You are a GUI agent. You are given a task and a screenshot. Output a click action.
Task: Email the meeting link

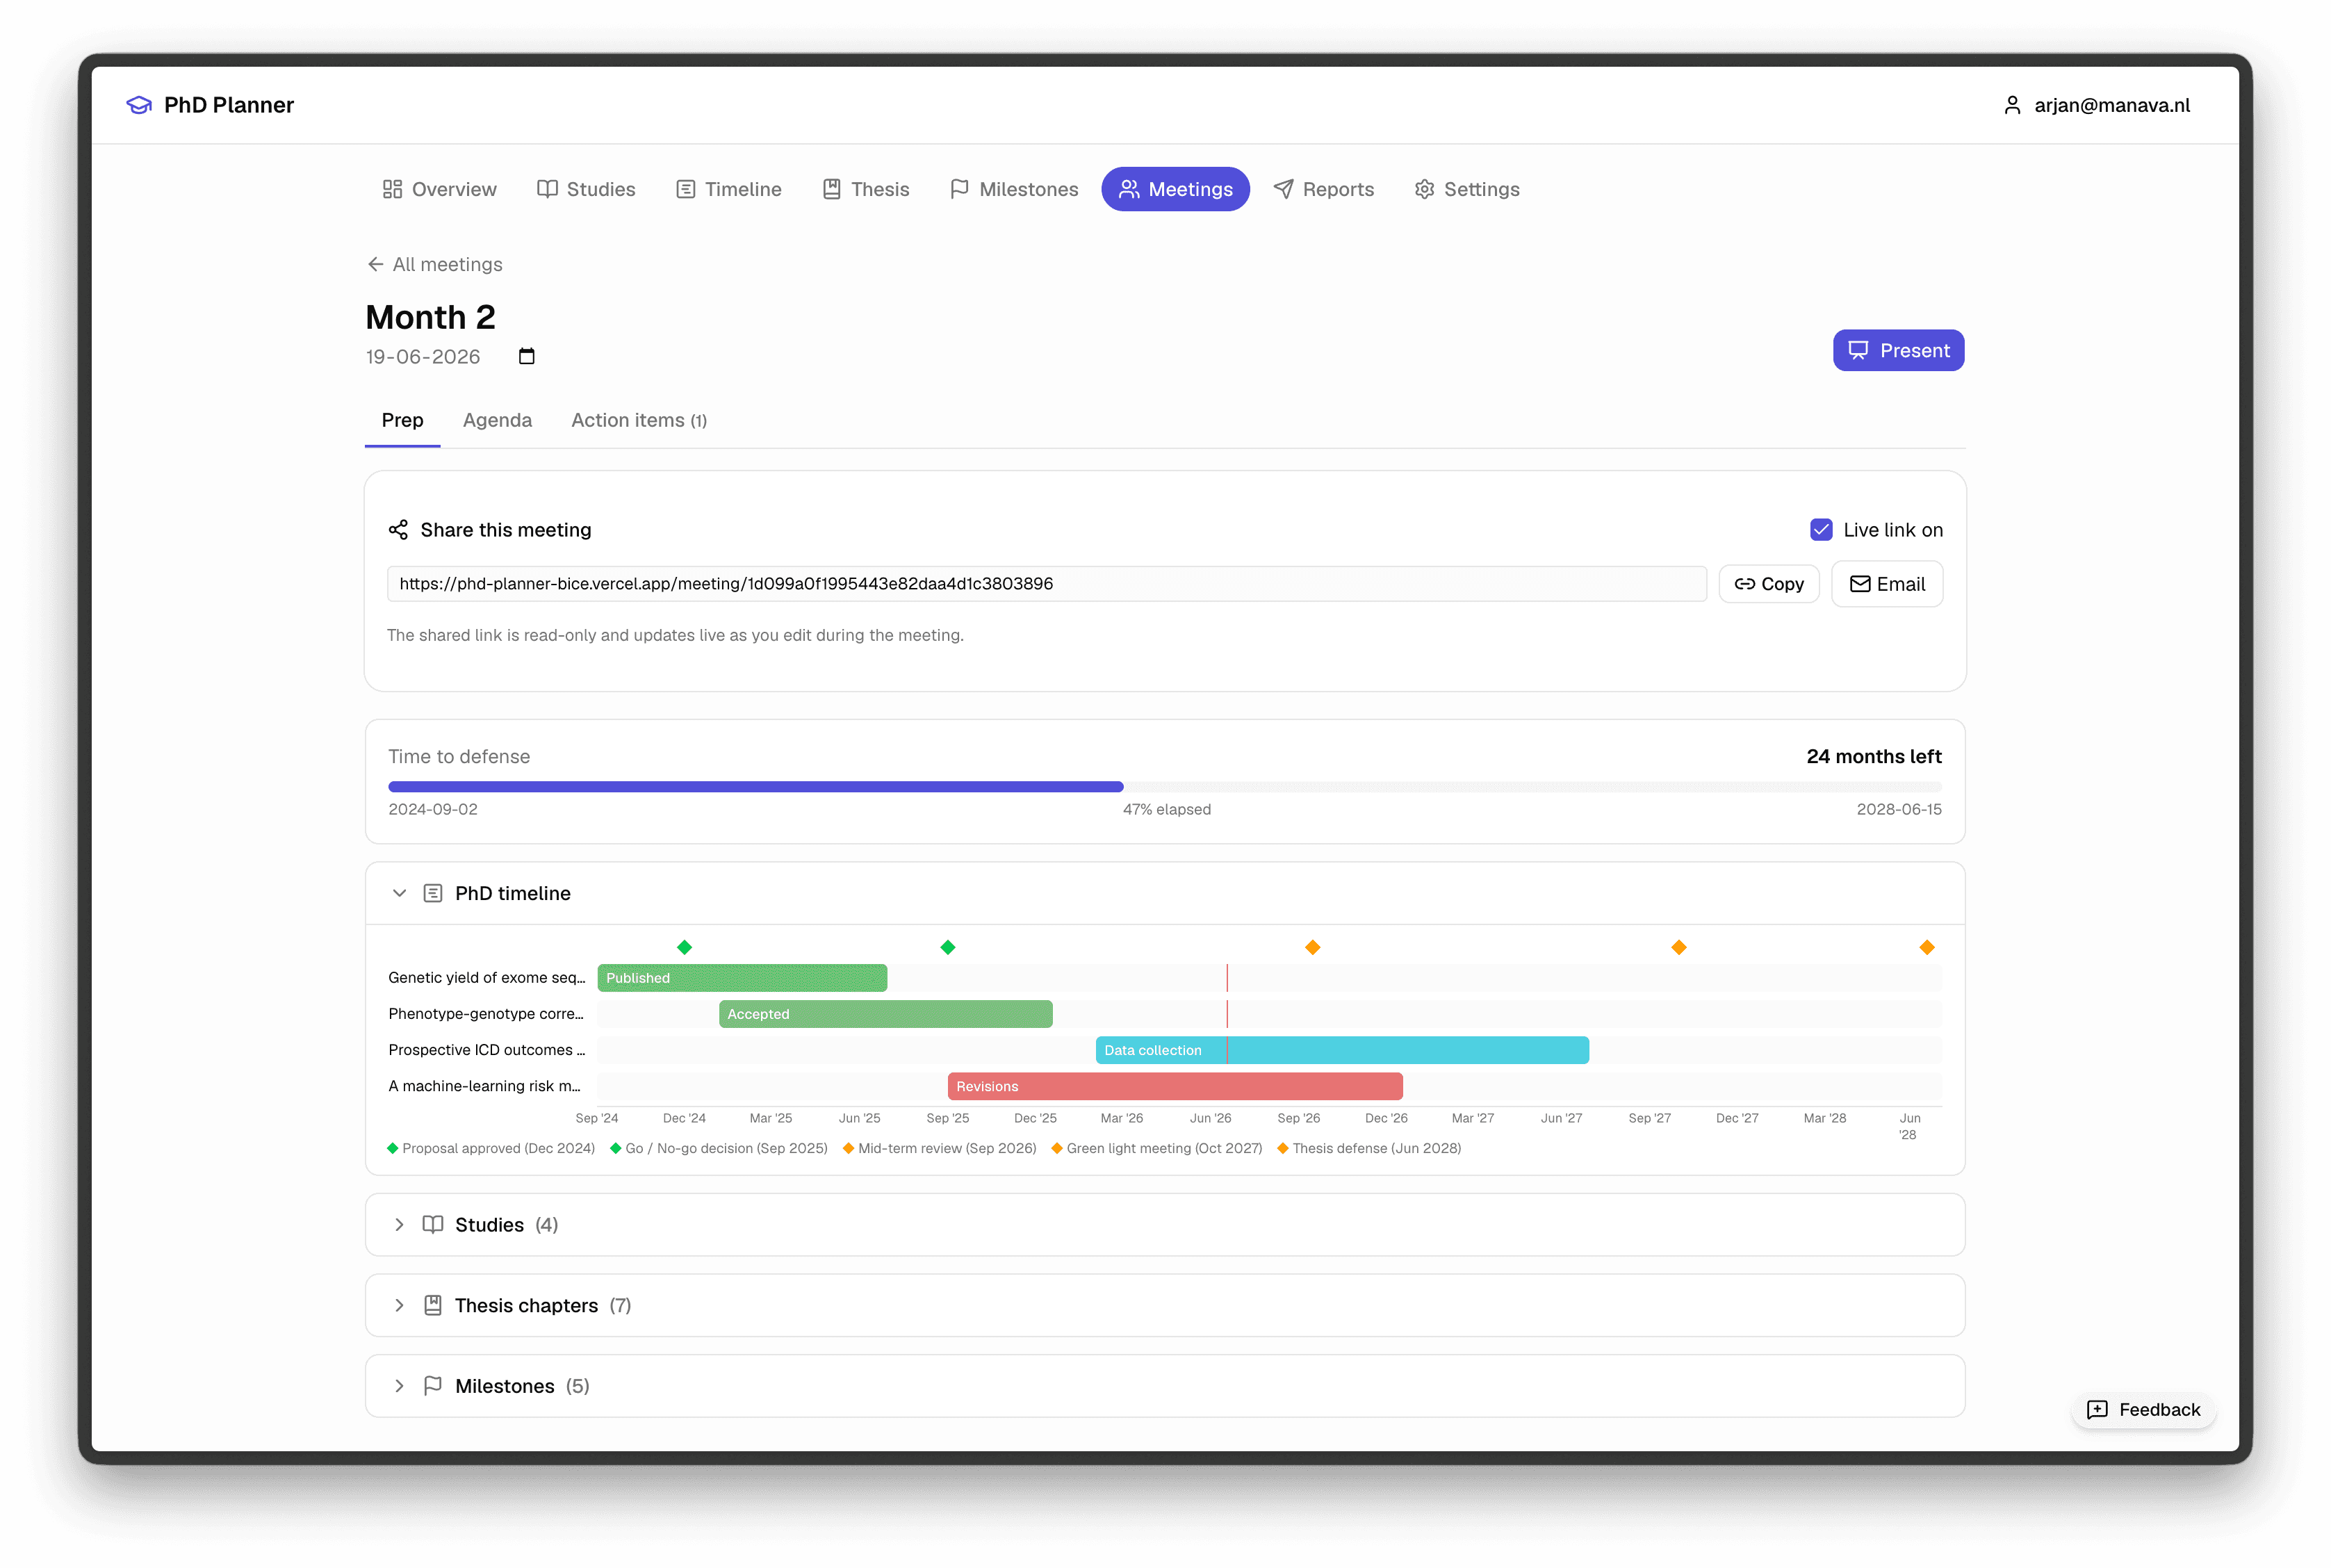click(x=1886, y=584)
